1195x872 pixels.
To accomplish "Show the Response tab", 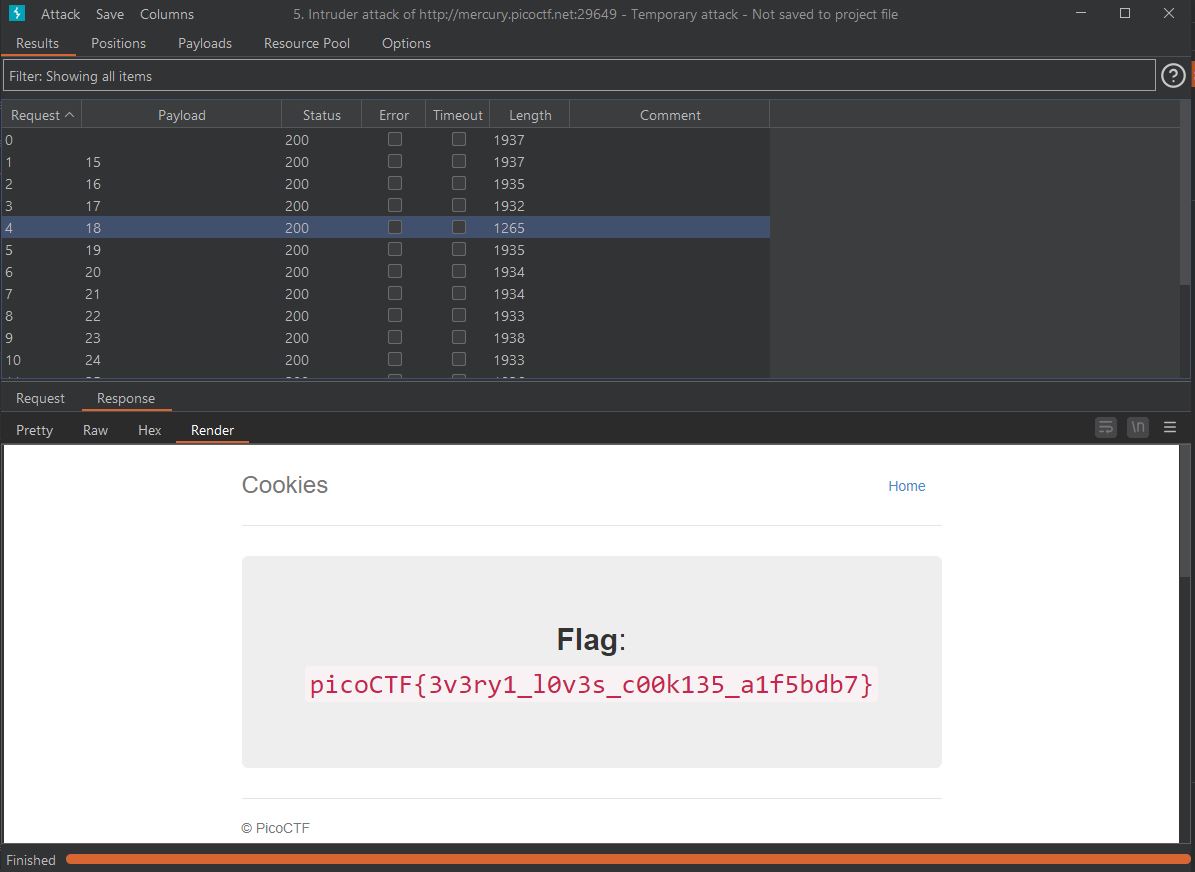I will 126,399.
